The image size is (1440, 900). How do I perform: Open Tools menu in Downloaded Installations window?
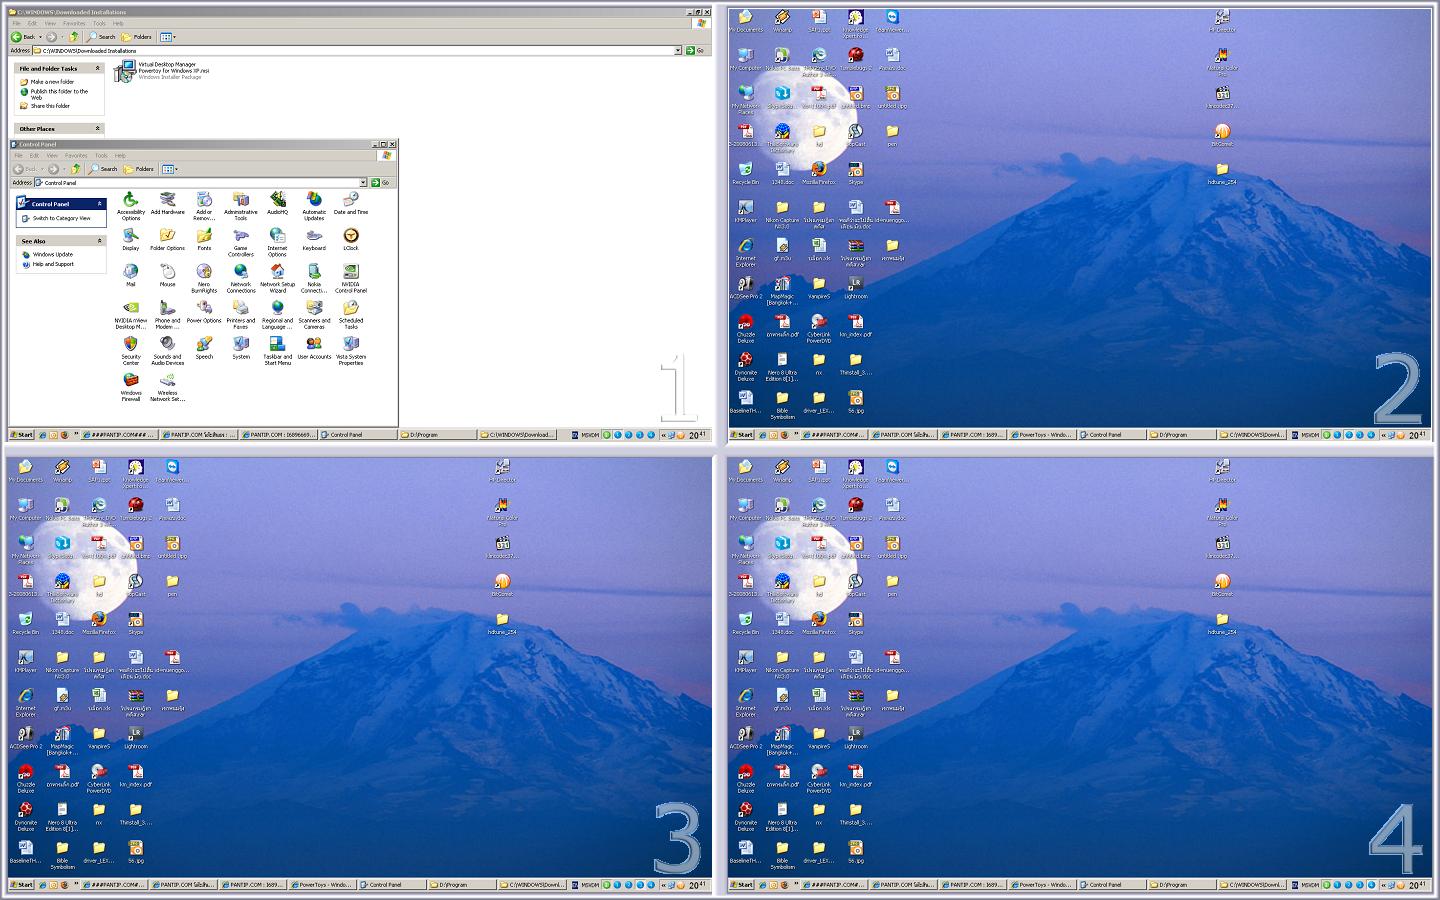99,23
